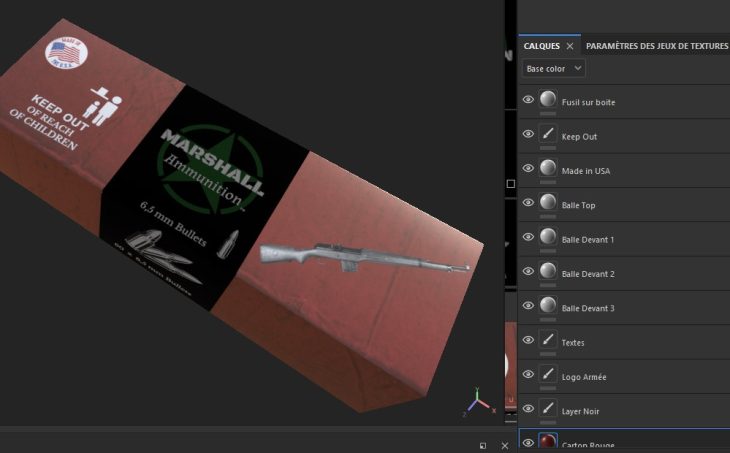
Task: Click the Keep Out layer brush icon
Action: pos(548,134)
